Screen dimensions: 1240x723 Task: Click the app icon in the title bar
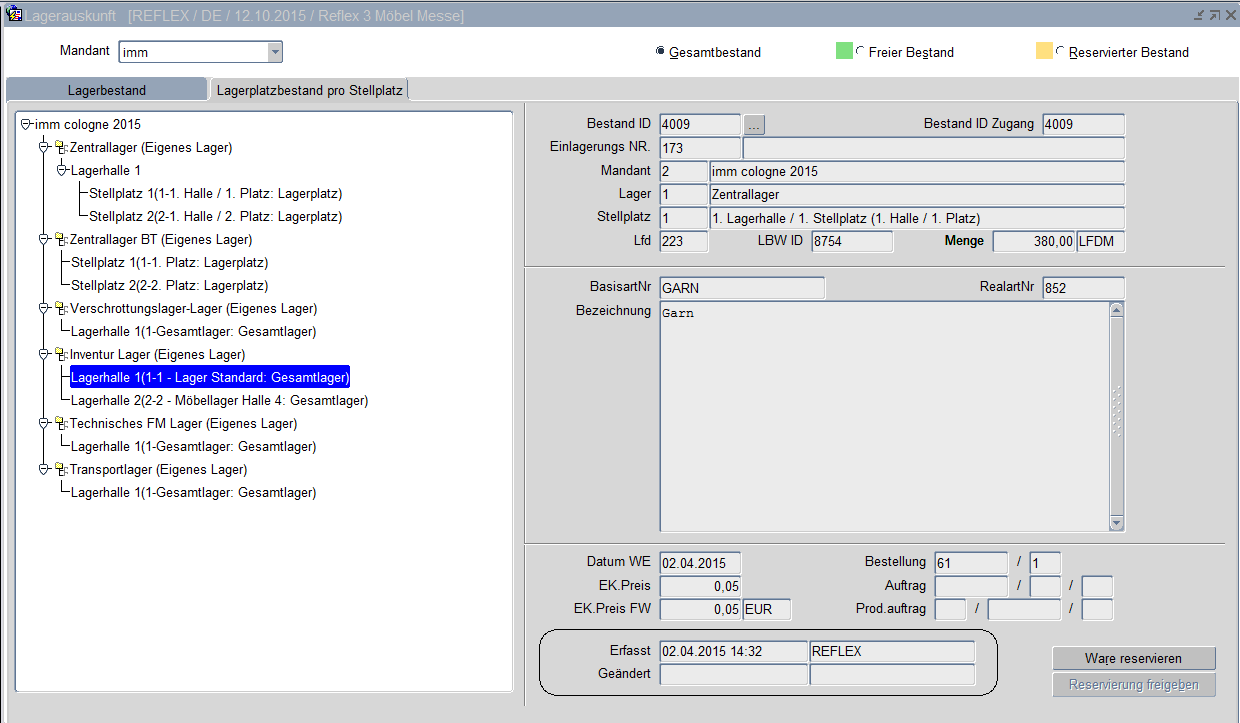pos(14,16)
